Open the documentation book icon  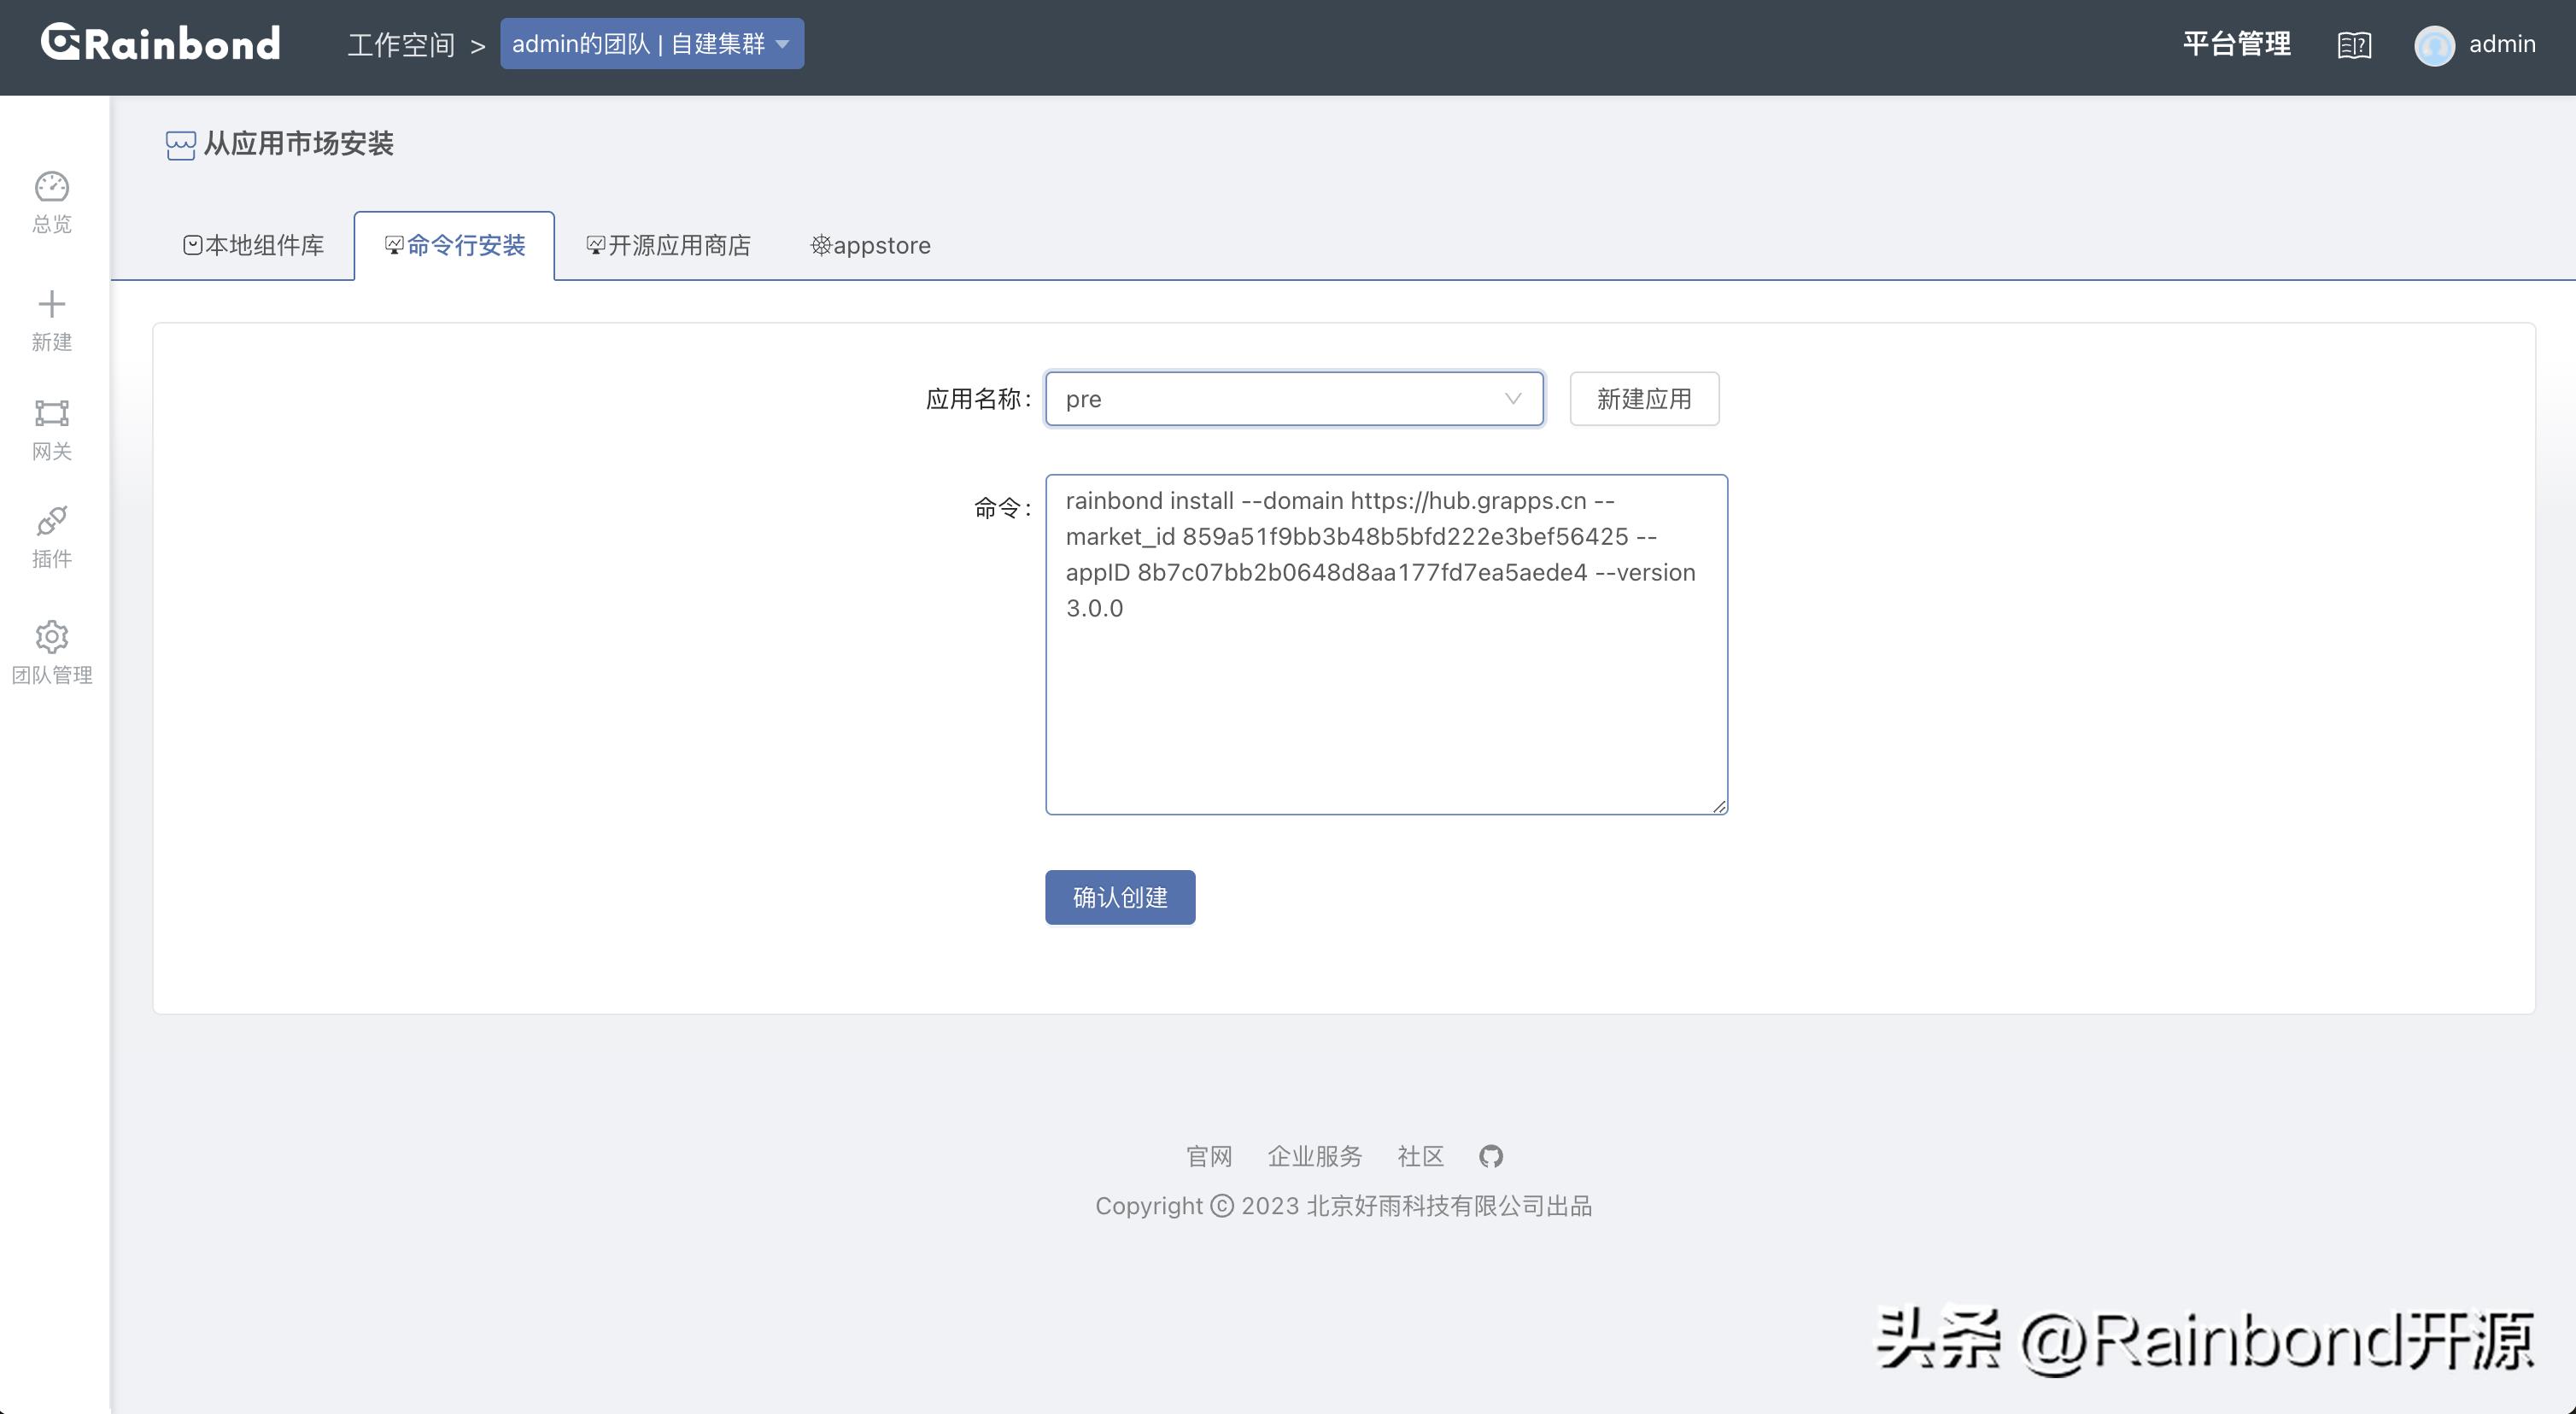point(2354,45)
